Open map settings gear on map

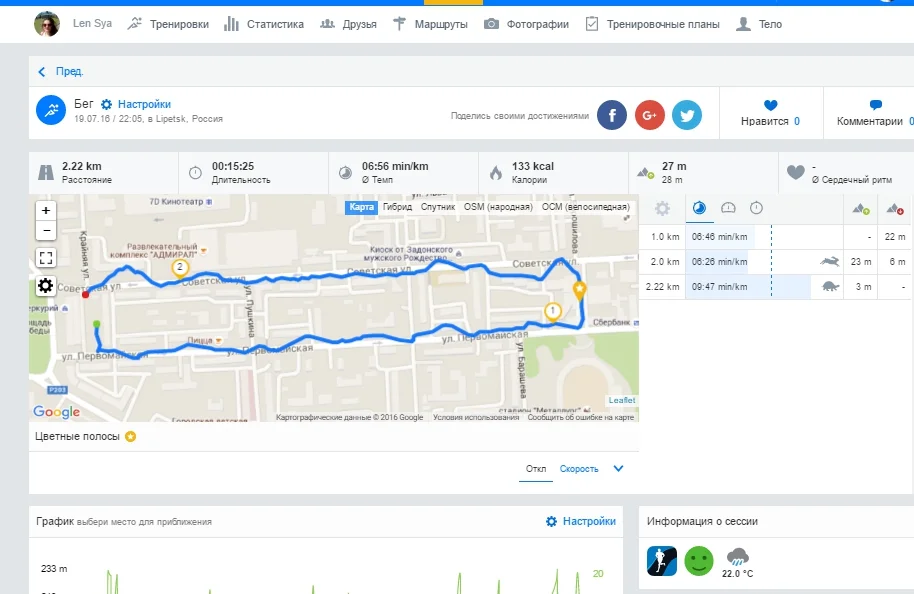tap(46, 286)
